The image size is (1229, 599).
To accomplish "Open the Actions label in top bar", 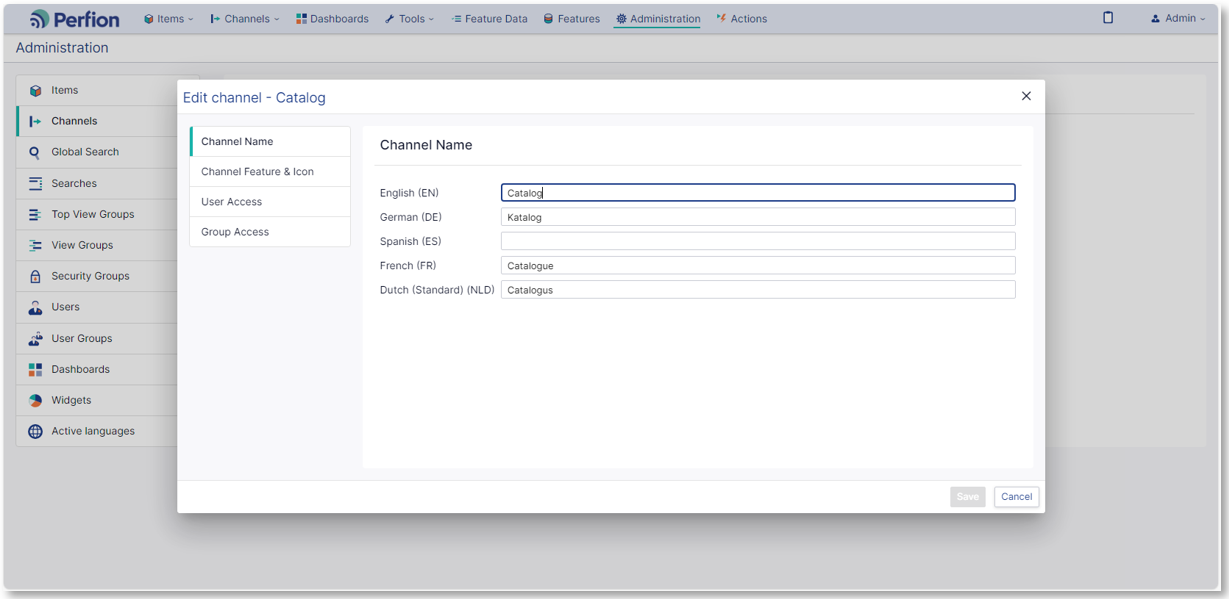I will pyautogui.click(x=749, y=19).
